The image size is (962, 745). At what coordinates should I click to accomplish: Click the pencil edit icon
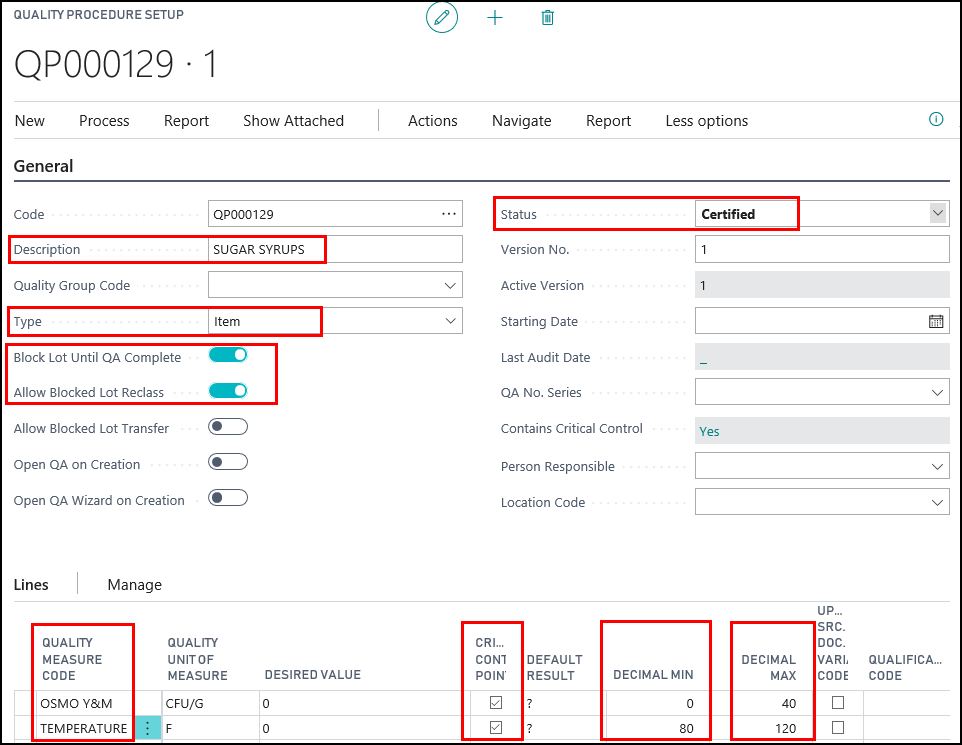coord(441,18)
